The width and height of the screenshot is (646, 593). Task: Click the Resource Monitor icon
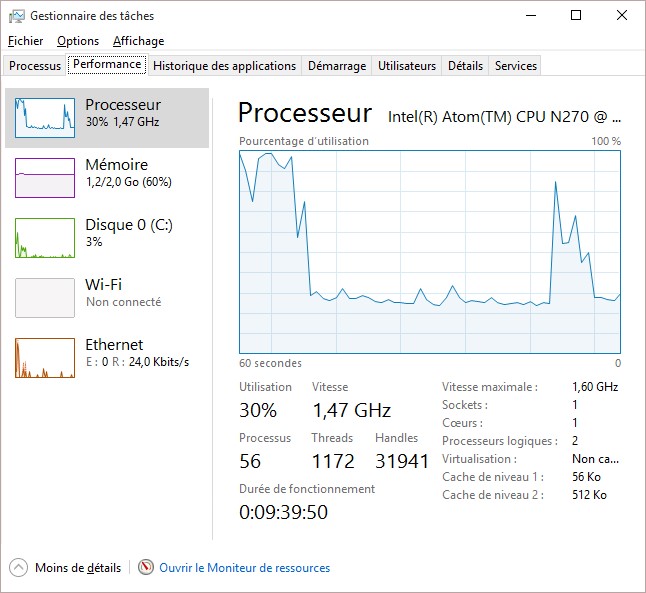pos(146,568)
